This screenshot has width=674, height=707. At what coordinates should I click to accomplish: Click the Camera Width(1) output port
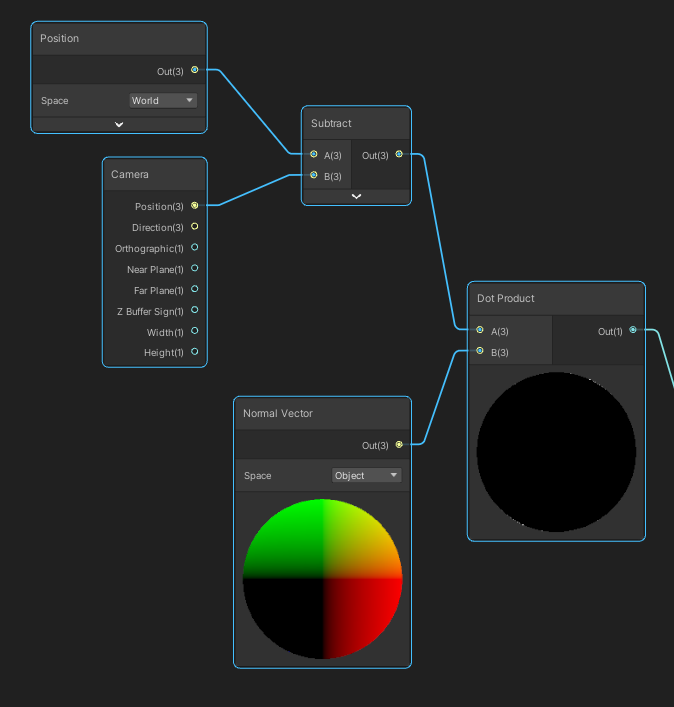pyautogui.click(x=194, y=332)
